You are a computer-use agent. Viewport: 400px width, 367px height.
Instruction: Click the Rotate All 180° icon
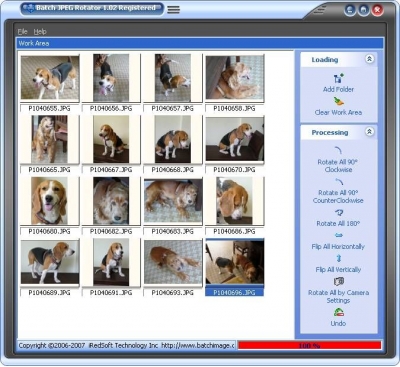click(339, 213)
